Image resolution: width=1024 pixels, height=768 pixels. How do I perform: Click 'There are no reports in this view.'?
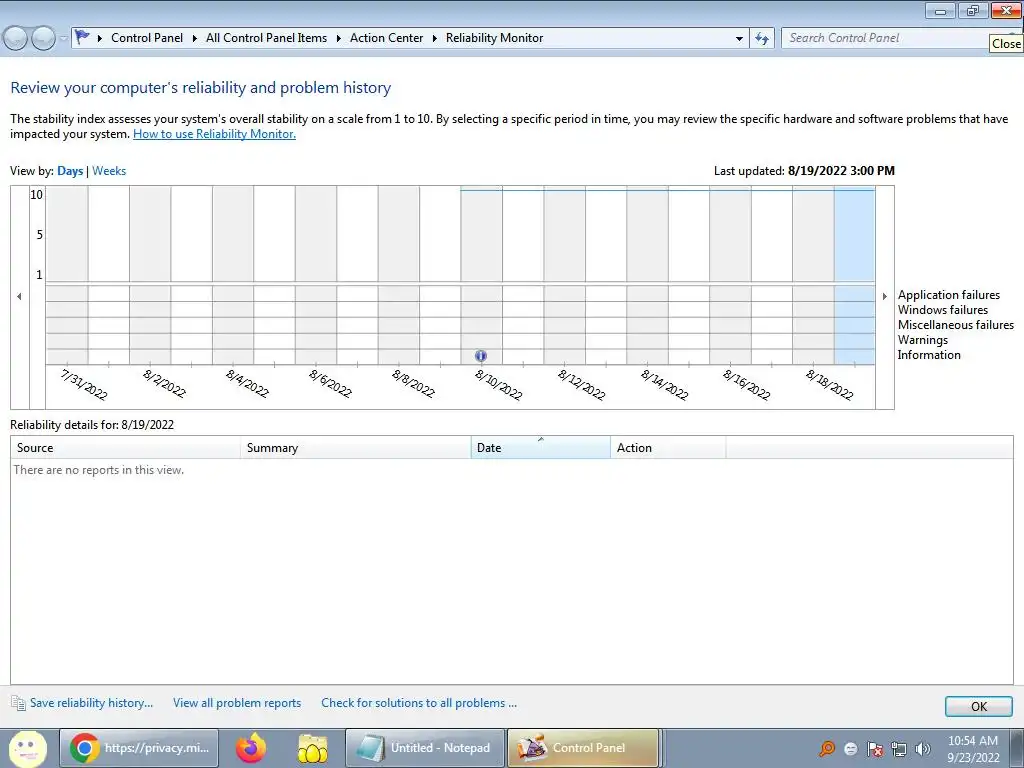tap(99, 470)
